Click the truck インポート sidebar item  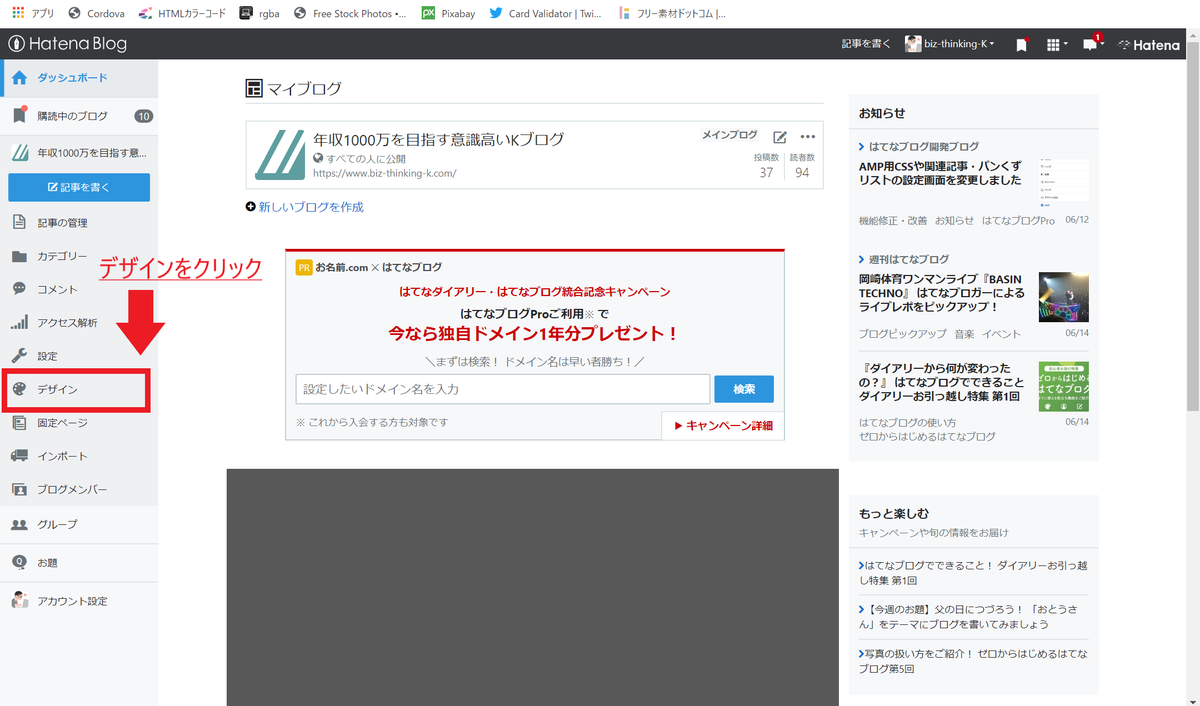pos(79,456)
